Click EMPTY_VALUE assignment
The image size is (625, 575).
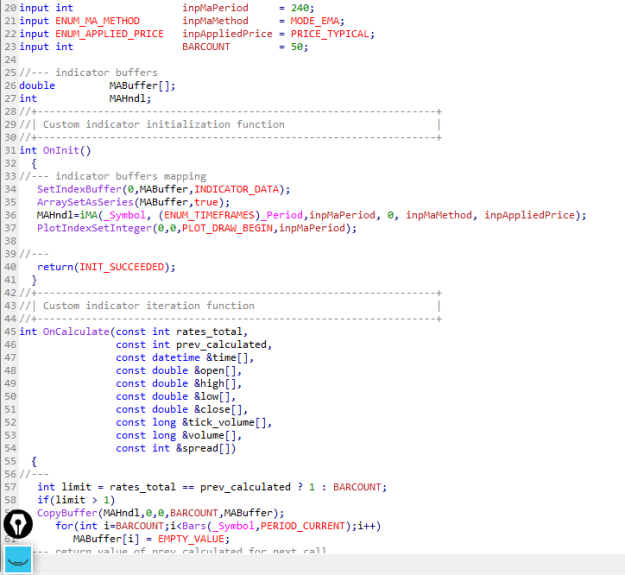[191, 539]
